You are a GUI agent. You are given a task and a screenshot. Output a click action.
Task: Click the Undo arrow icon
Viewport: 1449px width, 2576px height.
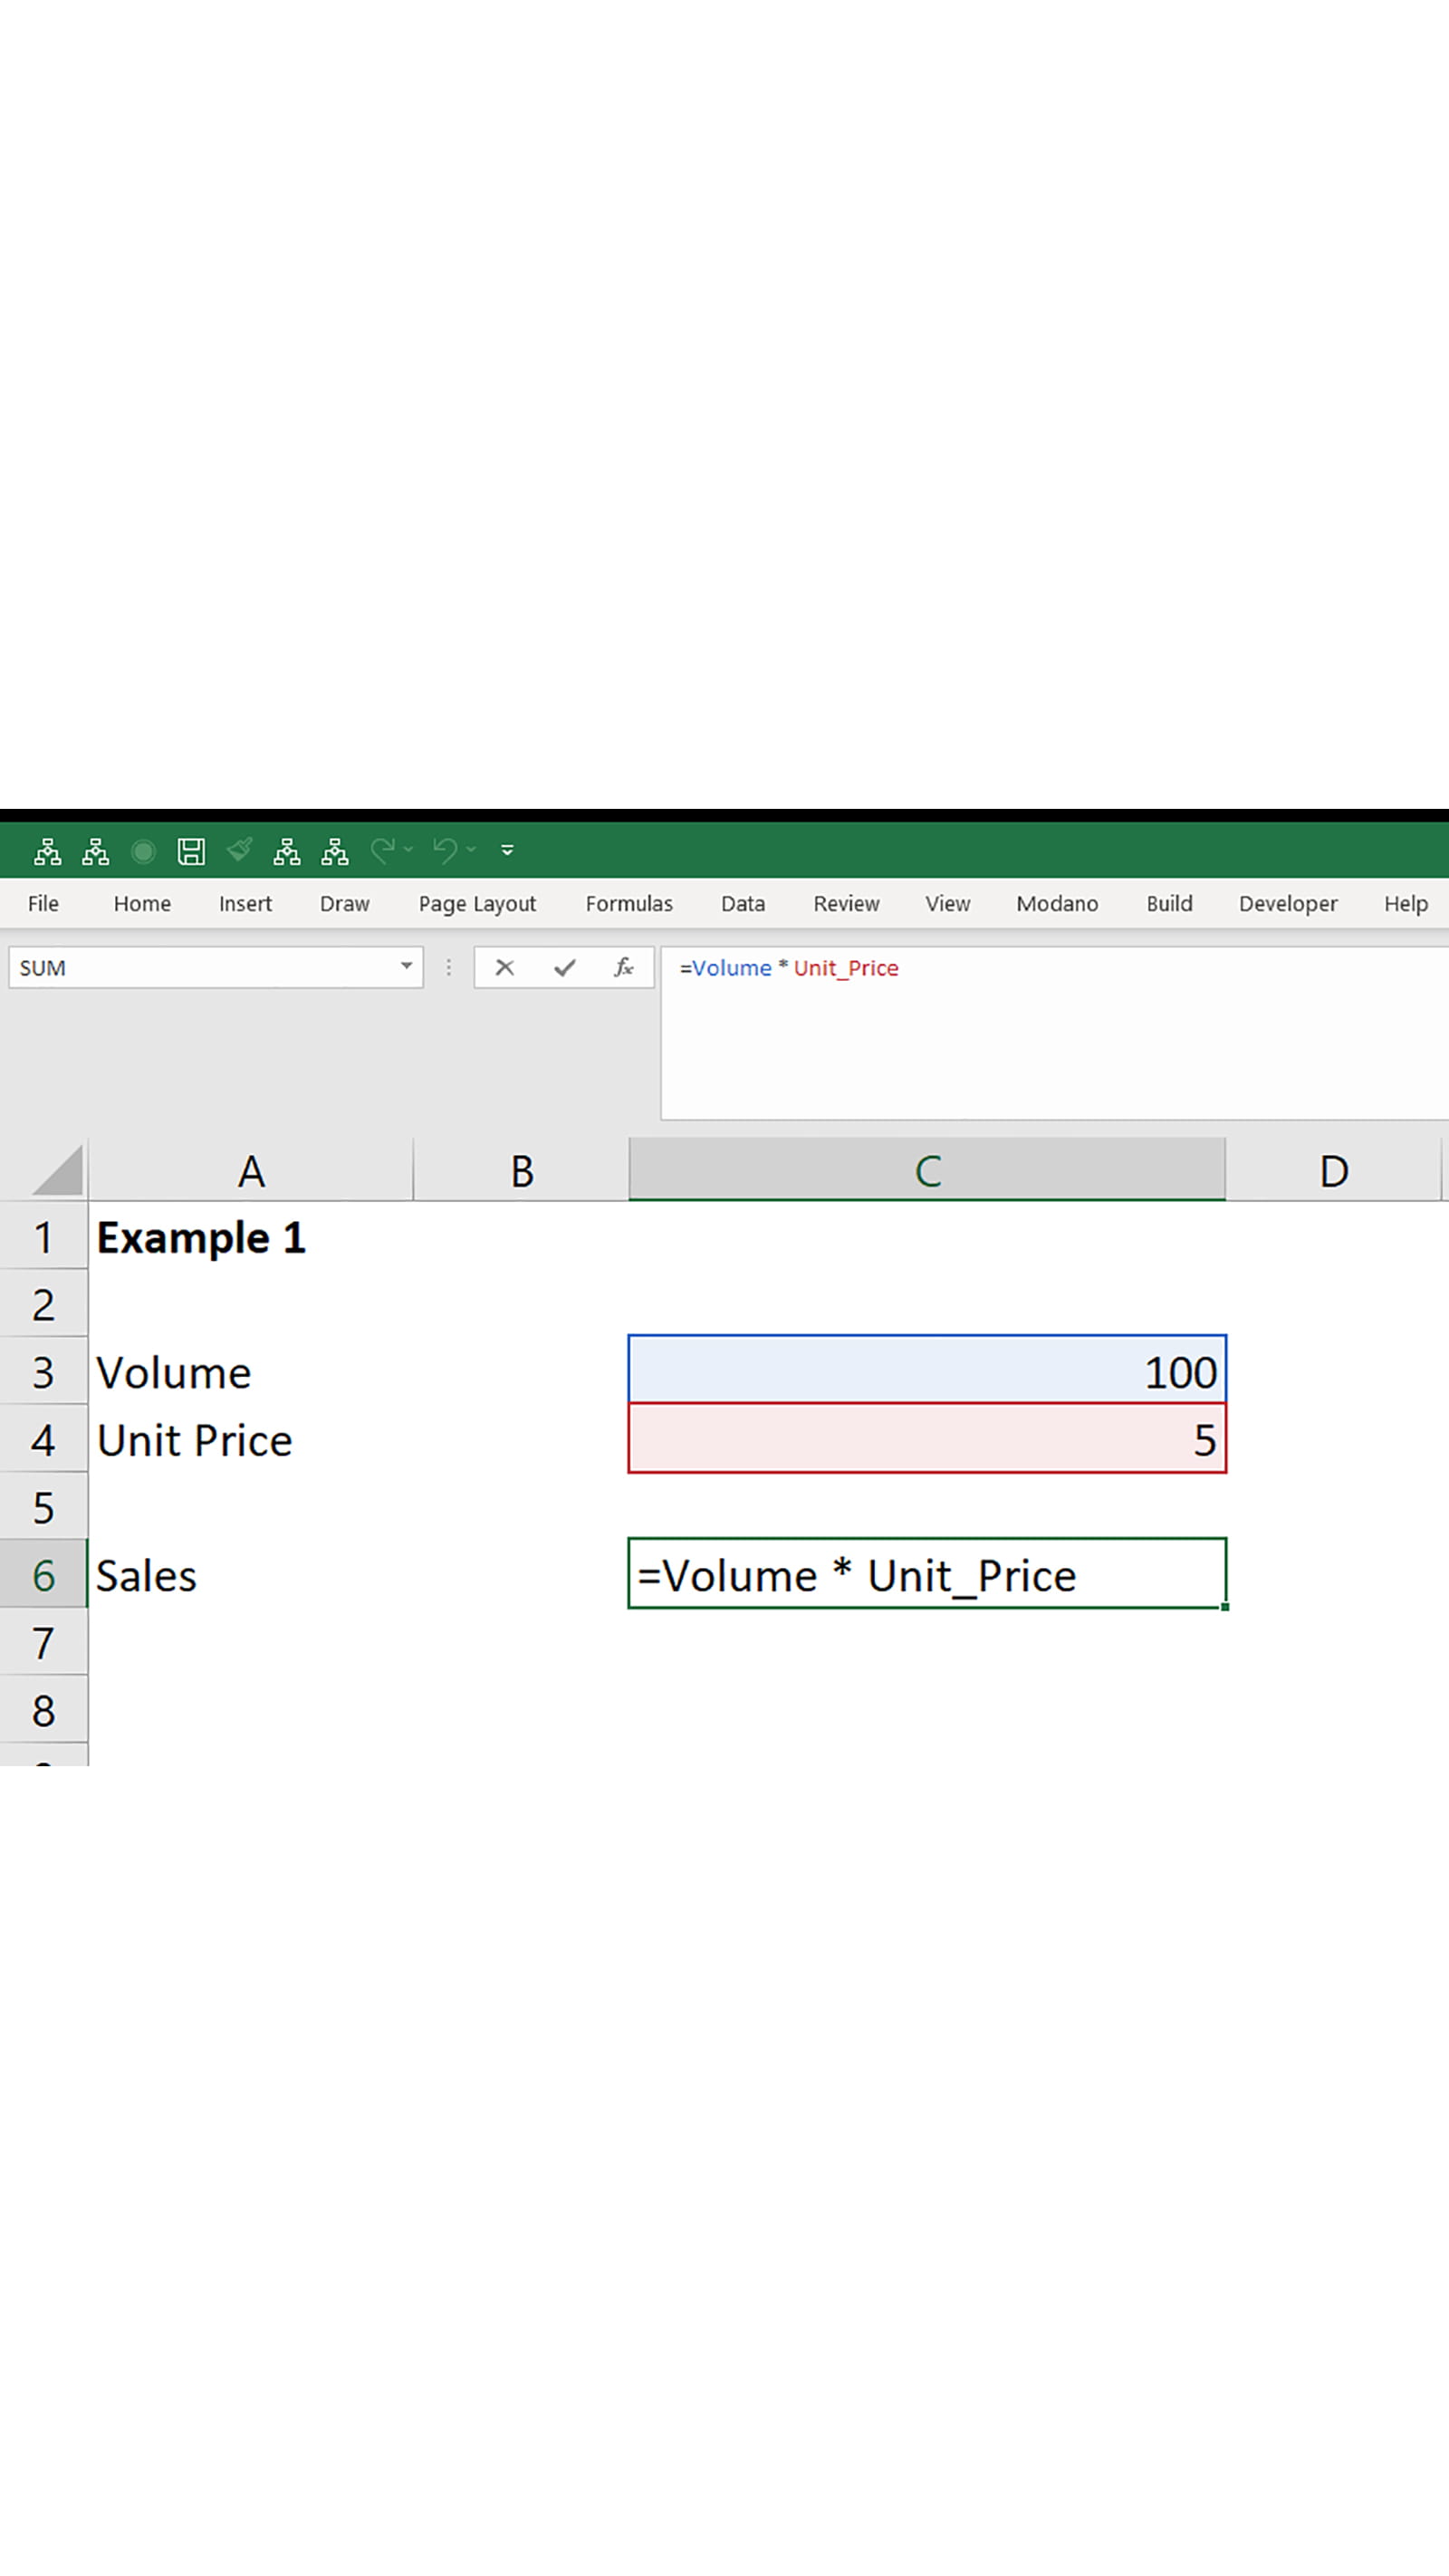coord(445,851)
